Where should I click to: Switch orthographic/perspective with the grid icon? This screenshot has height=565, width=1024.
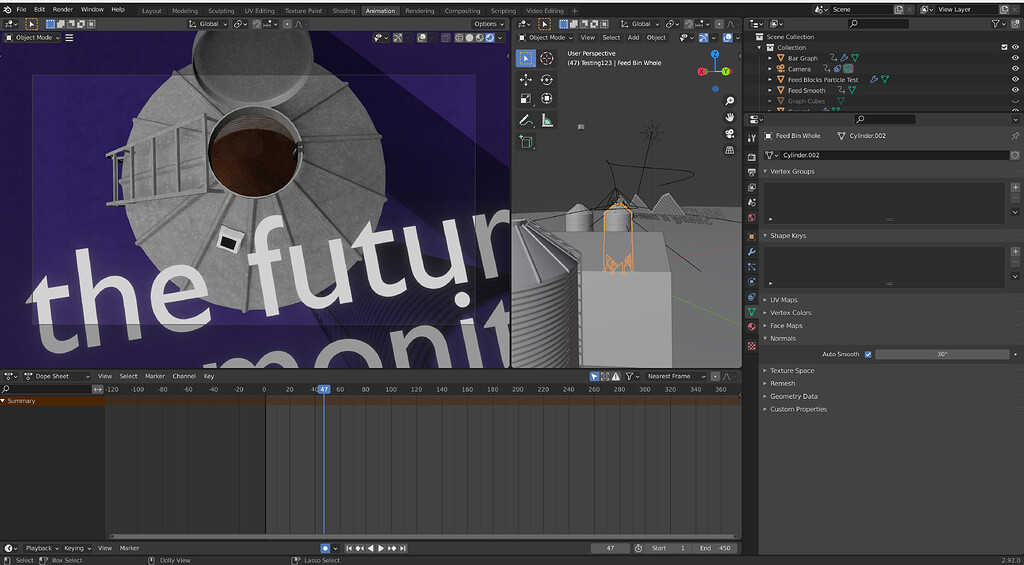[x=729, y=150]
